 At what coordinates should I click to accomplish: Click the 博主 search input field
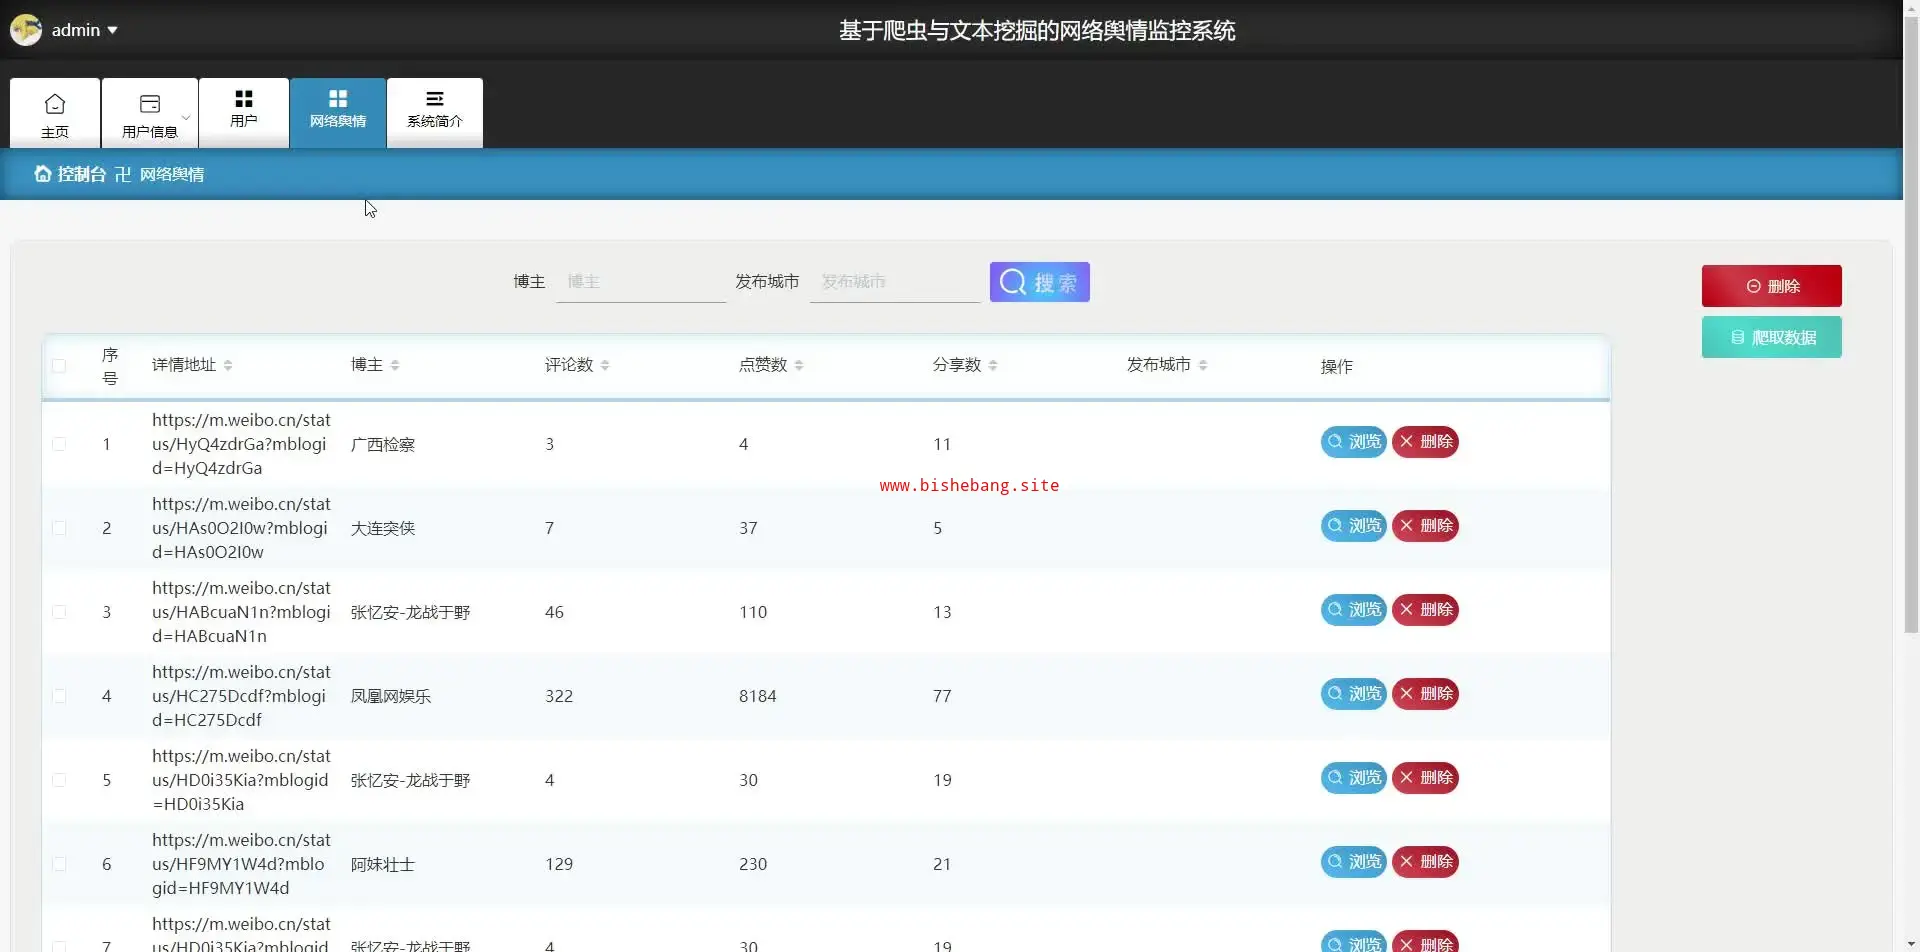click(641, 282)
